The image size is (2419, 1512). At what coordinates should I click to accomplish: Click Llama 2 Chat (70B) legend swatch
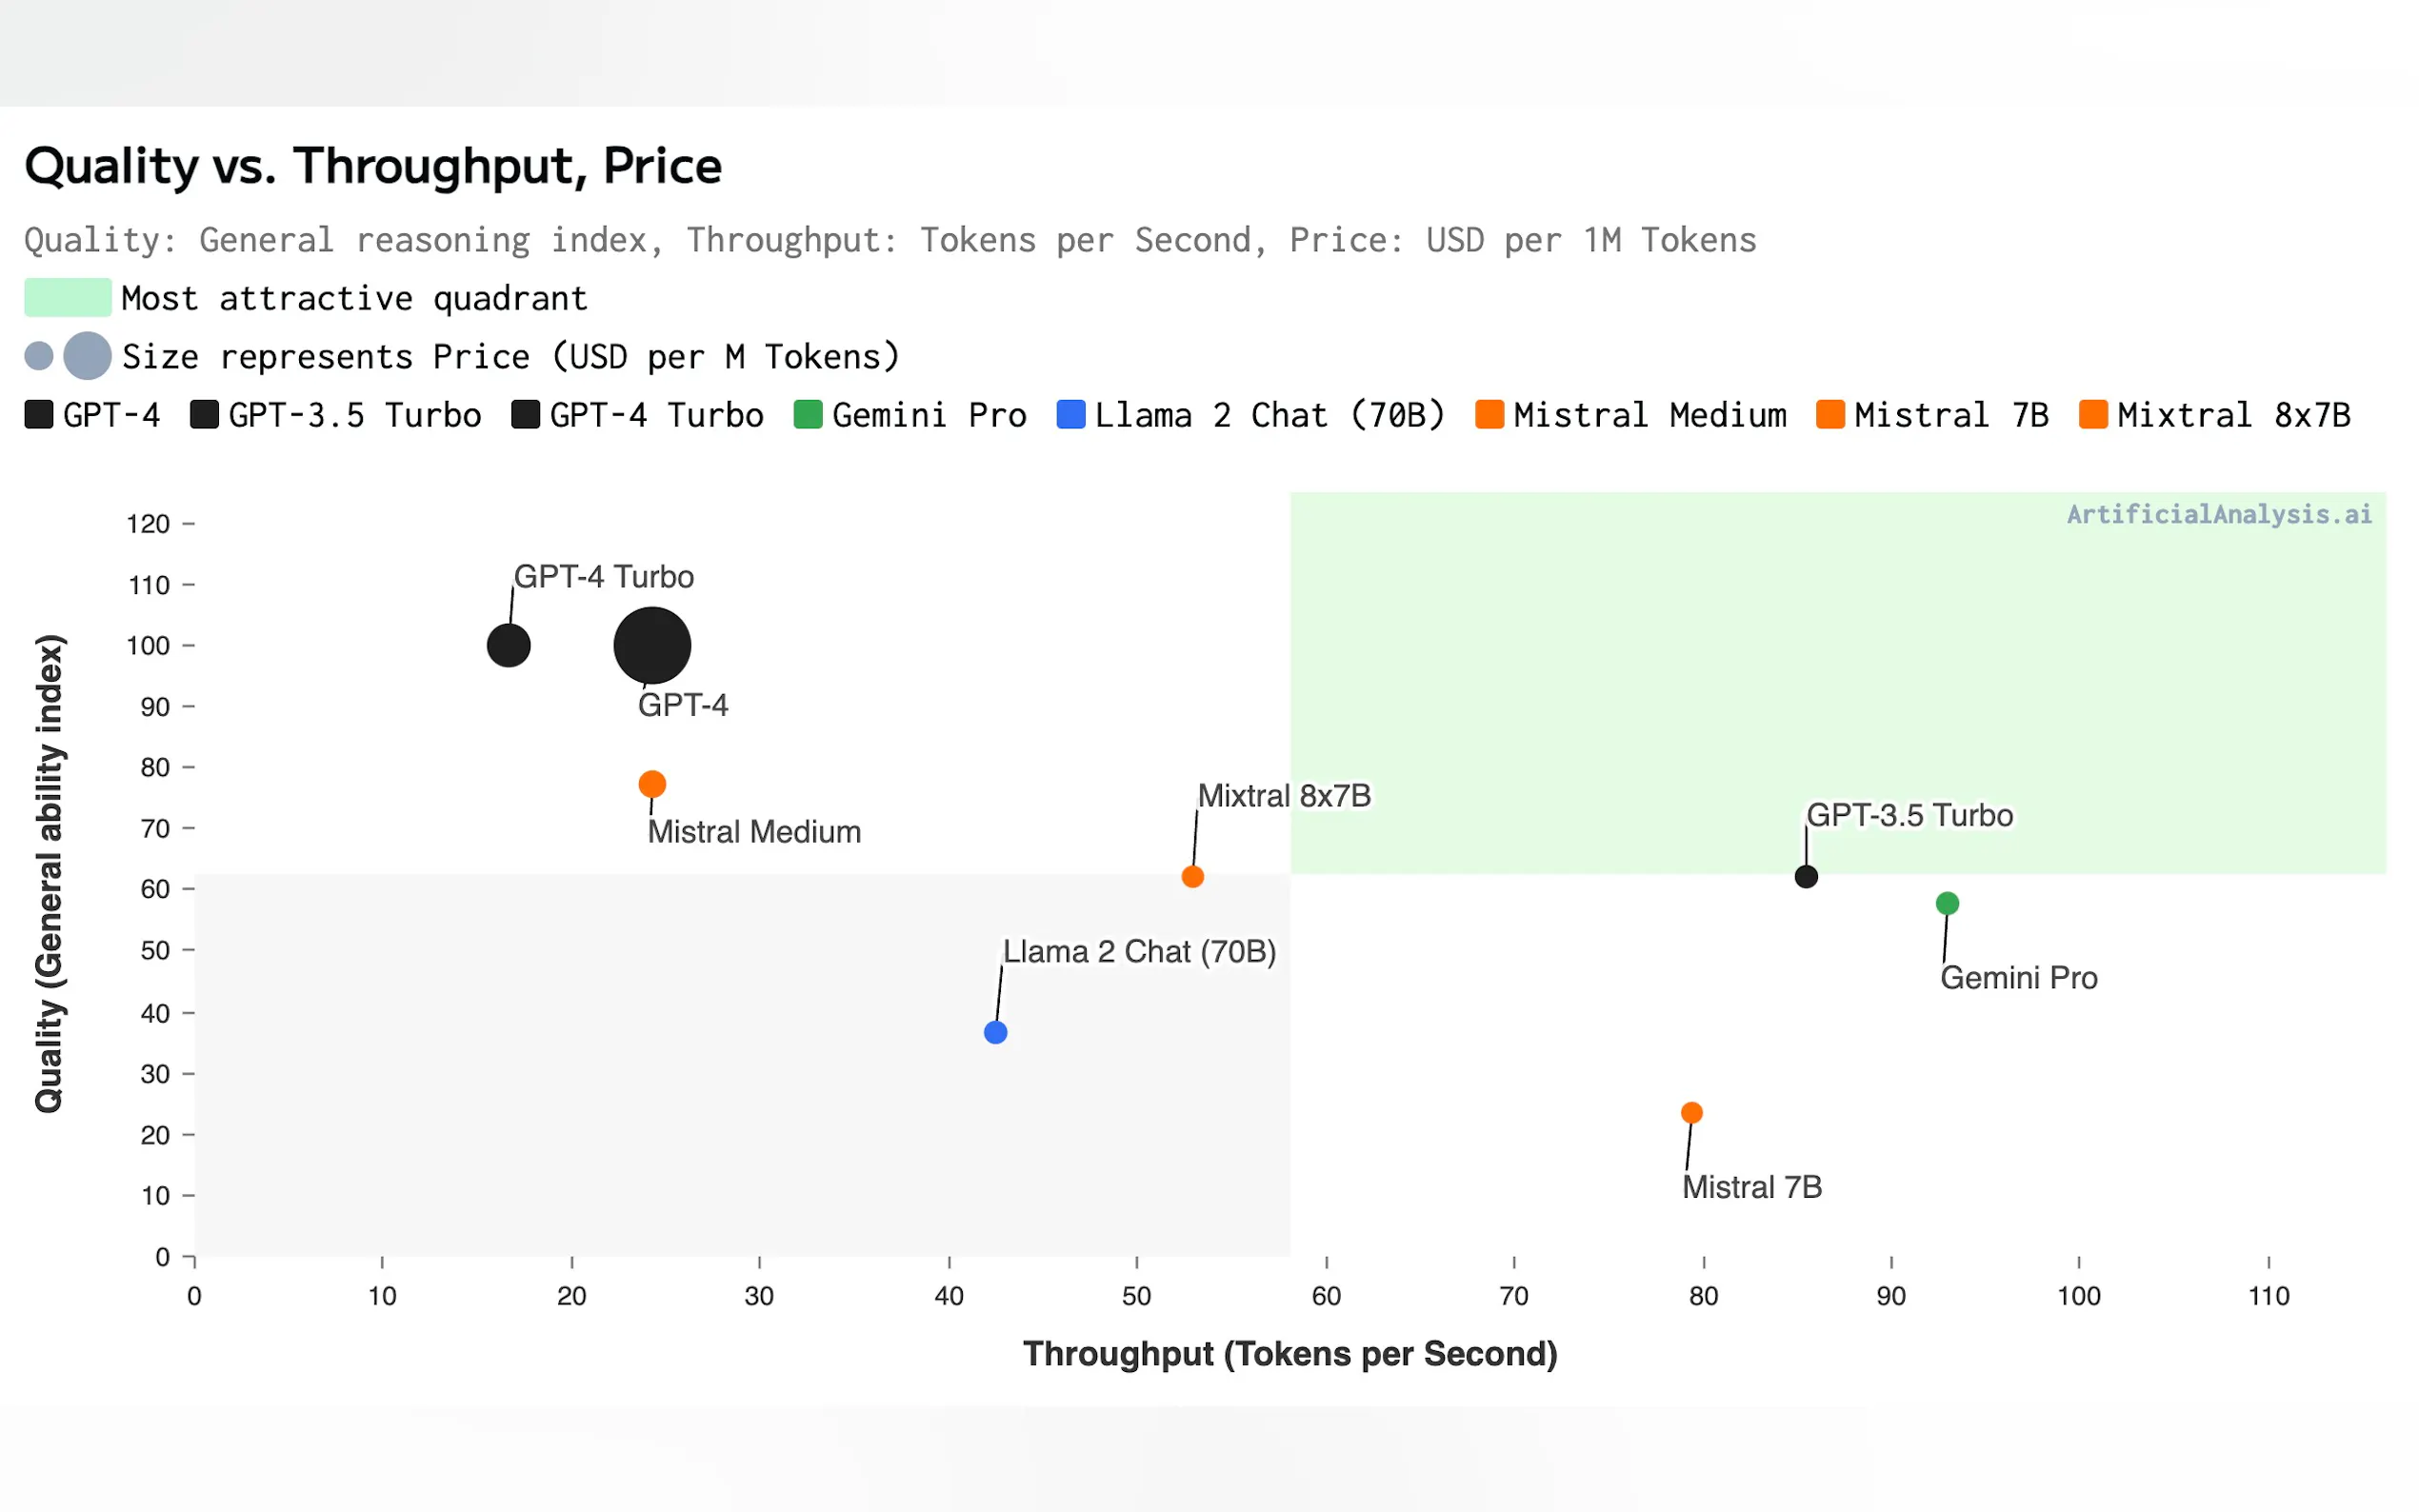coord(1071,415)
